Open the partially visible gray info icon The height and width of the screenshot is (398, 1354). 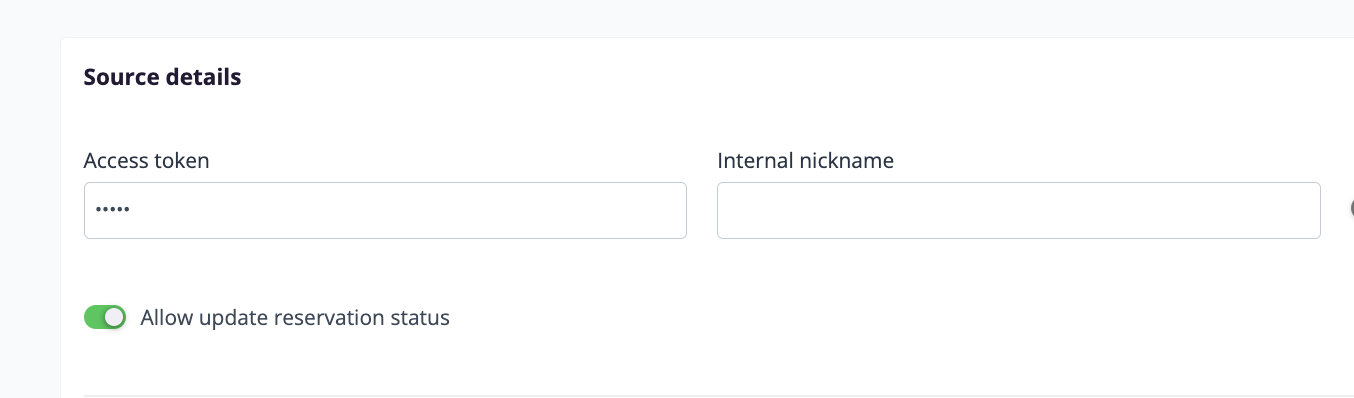pyautogui.click(x=1351, y=209)
